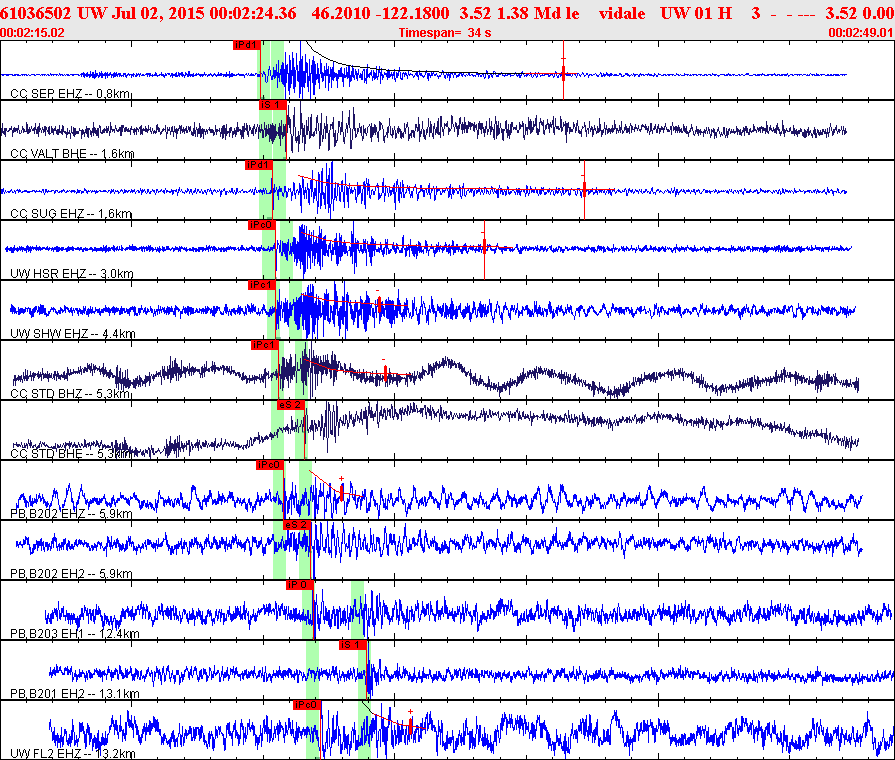895x760 pixels.
Task: Select the iPc1 pick flag on UW SHW EHZ
Action: [x=262, y=285]
